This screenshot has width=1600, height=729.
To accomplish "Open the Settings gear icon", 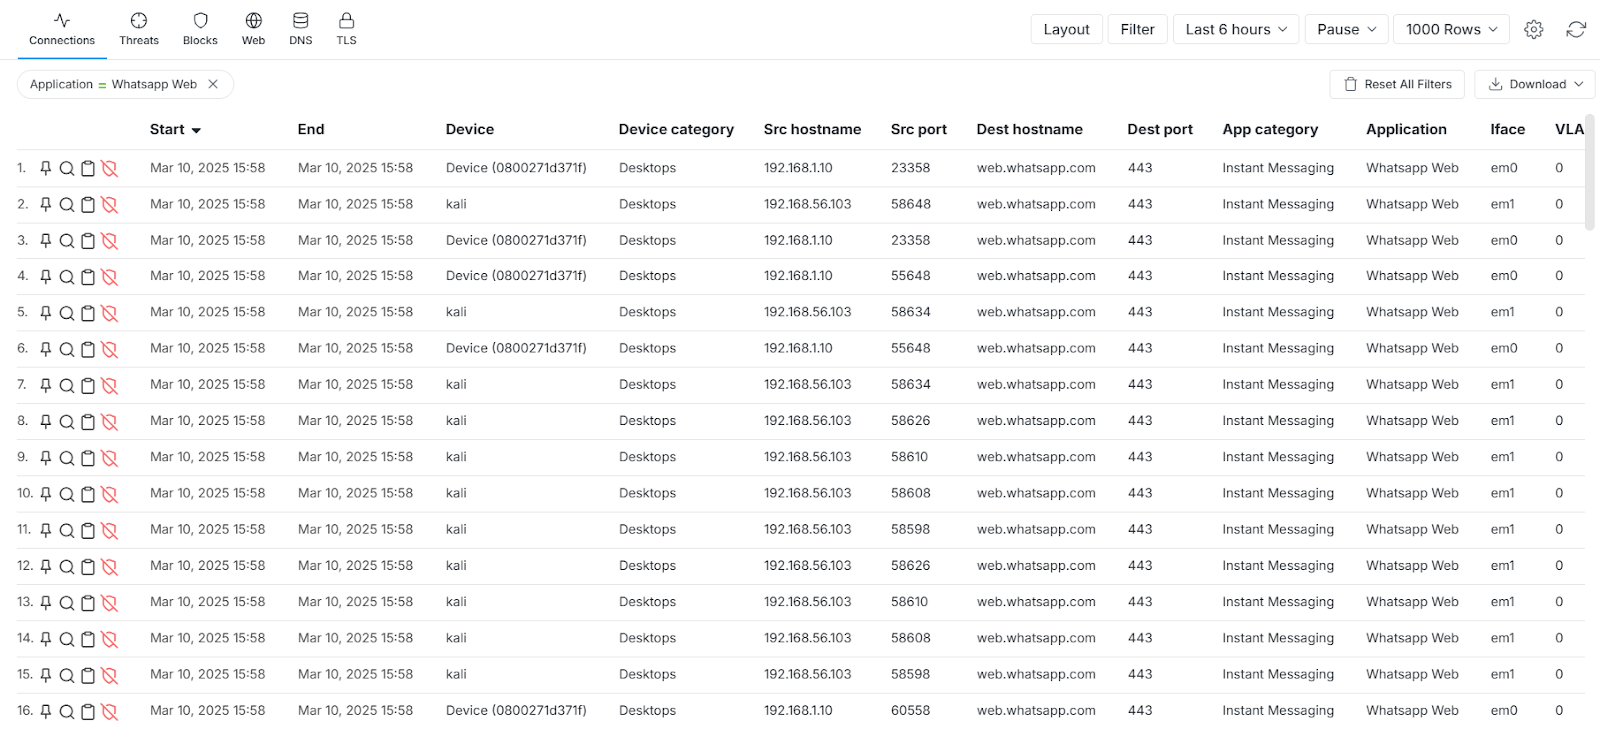I will point(1533,30).
